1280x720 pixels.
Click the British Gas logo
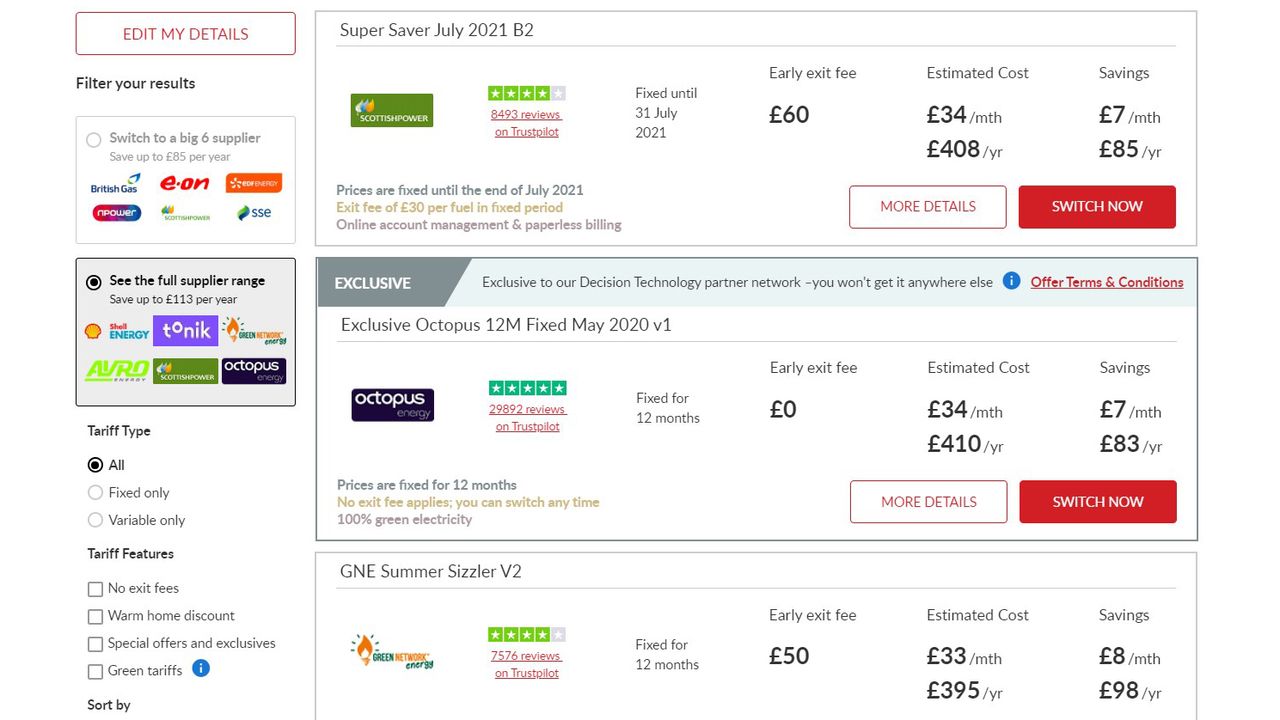click(x=115, y=183)
